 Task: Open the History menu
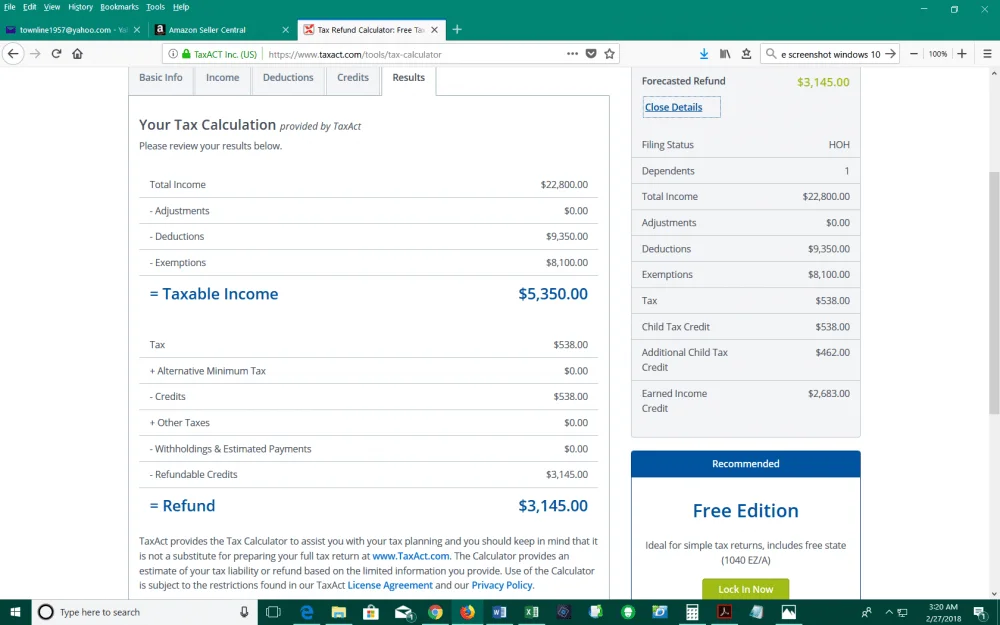pyautogui.click(x=80, y=7)
